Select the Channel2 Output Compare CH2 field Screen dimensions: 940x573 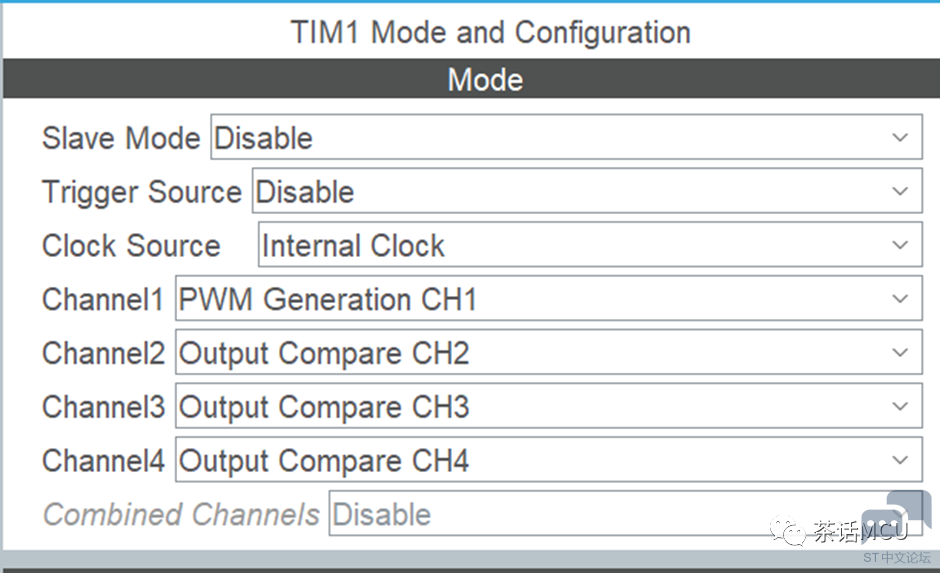pos(549,352)
